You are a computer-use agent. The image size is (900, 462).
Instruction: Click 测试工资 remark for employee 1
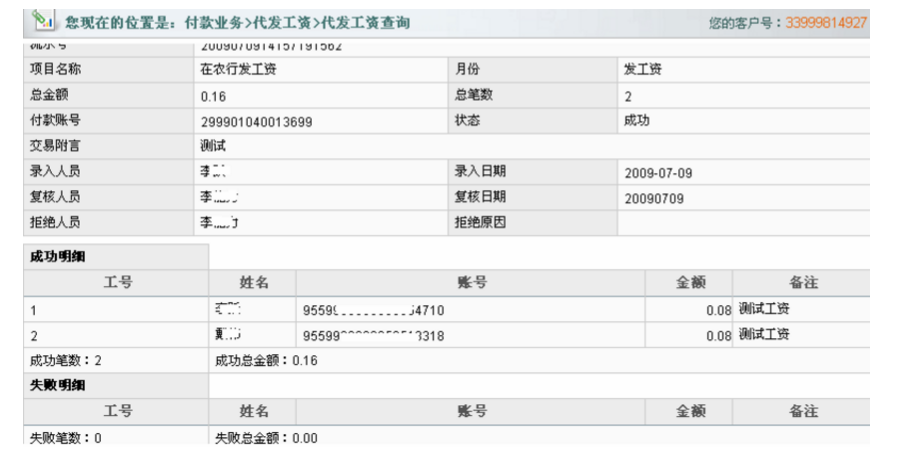(x=764, y=309)
